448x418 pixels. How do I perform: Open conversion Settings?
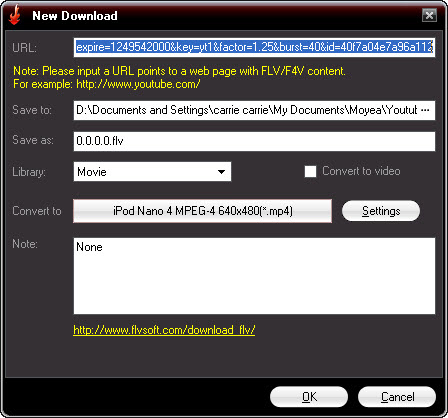click(x=381, y=211)
